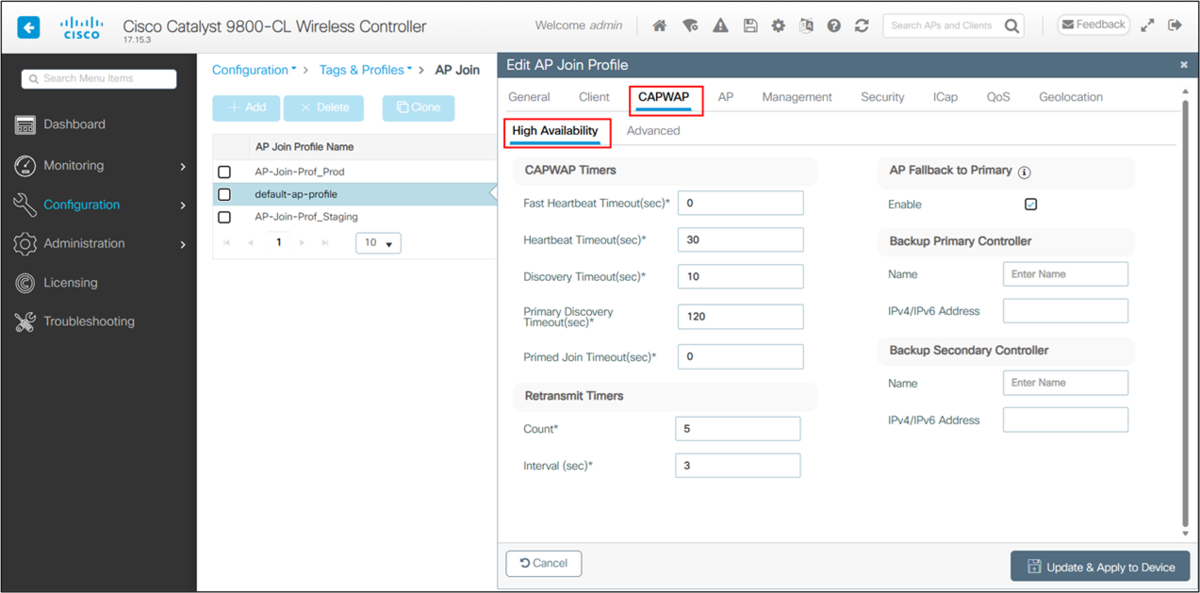Click the Delete button
The width and height of the screenshot is (1200, 593).
[x=324, y=108]
